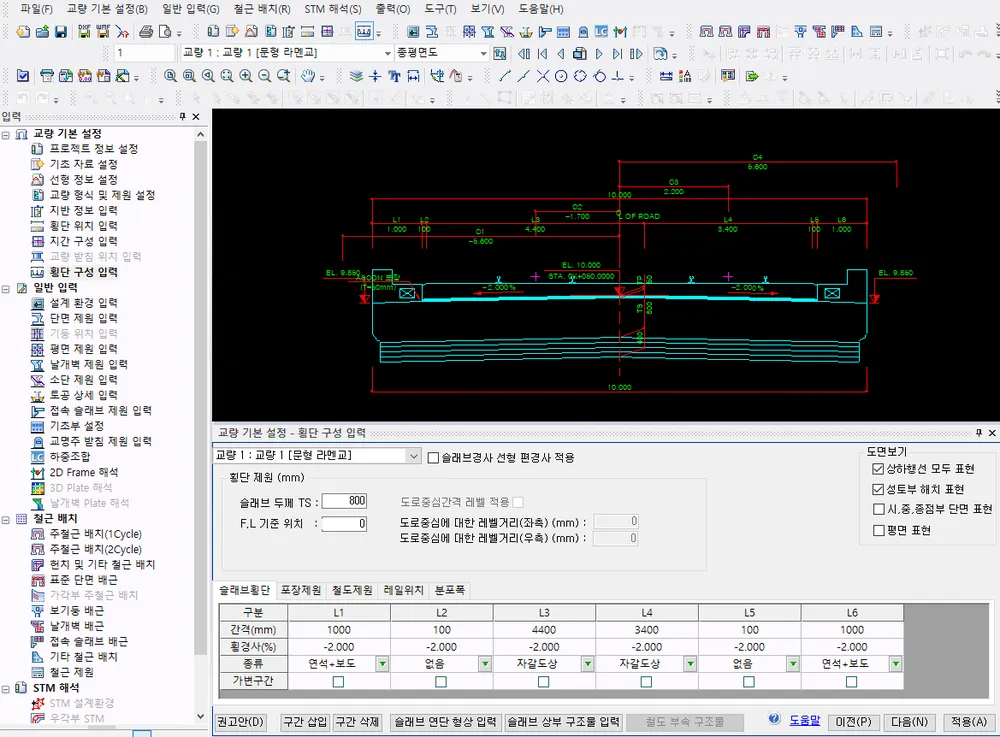
Task: Switch to the 철도제원 tab
Action: click(352, 590)
